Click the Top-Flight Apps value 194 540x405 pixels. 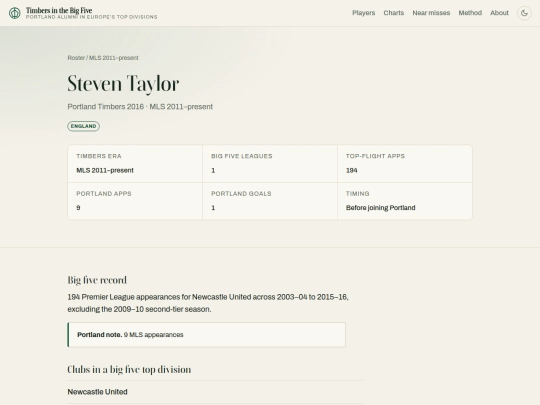point(352,170)
